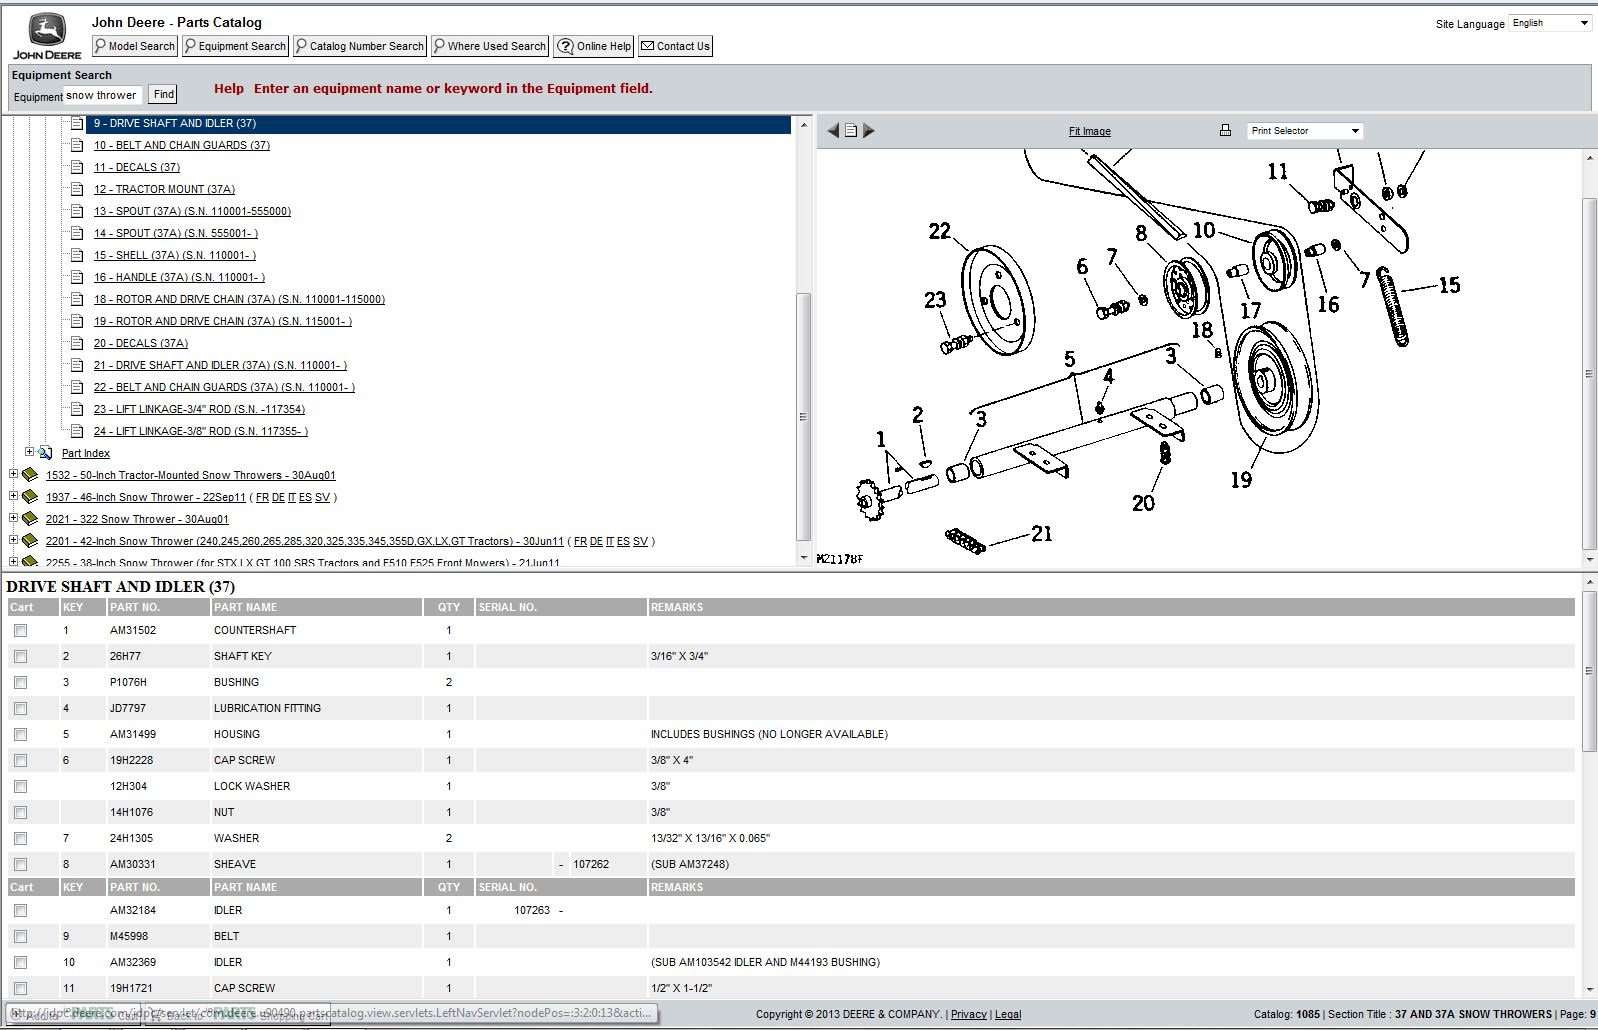This screenshot has width=1598, height=1030.
Task: Click the parts table vertical scrollbar
Action: coord(1589,672)
